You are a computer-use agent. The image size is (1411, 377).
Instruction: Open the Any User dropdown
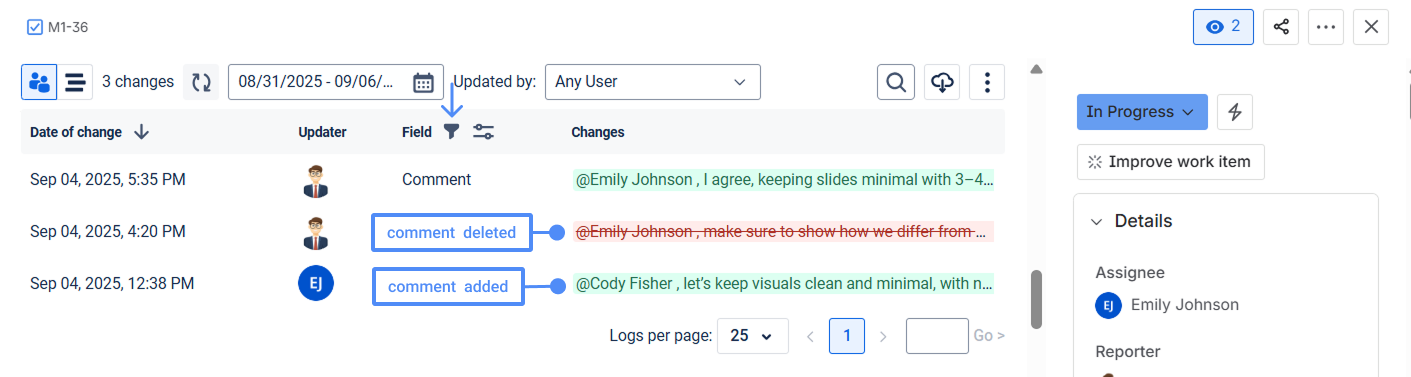[652, 82]
